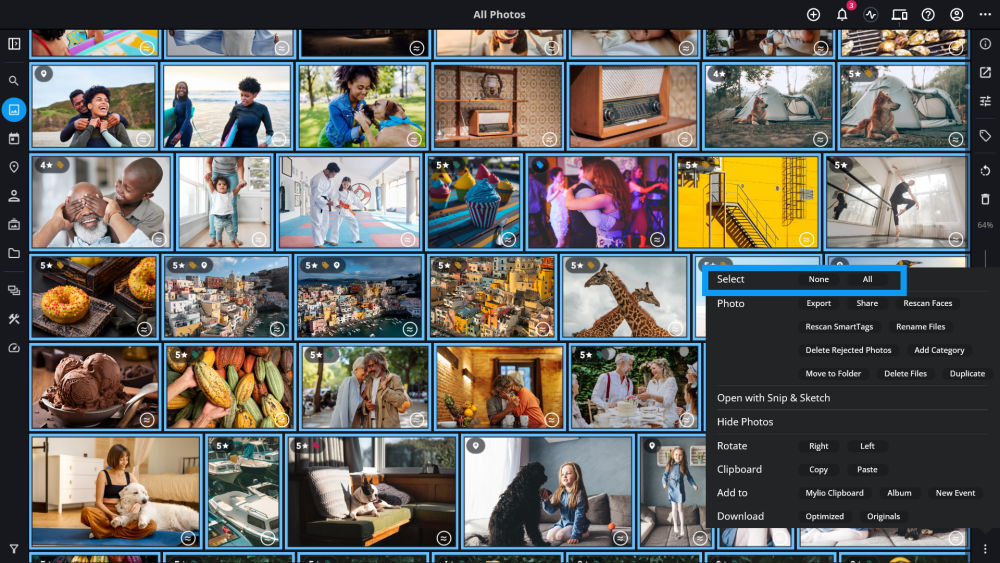The height and width of the screenshot is (563, 1000).
Task: Rotate Right from the menu
Action: pyautogui.click(x=818, y=446)
